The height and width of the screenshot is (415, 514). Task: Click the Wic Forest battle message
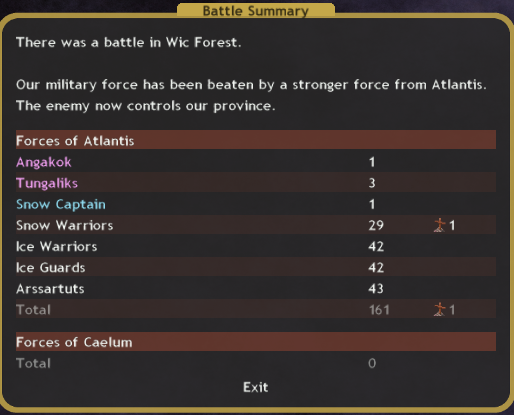pyautogui.click(x=129, y=42)
